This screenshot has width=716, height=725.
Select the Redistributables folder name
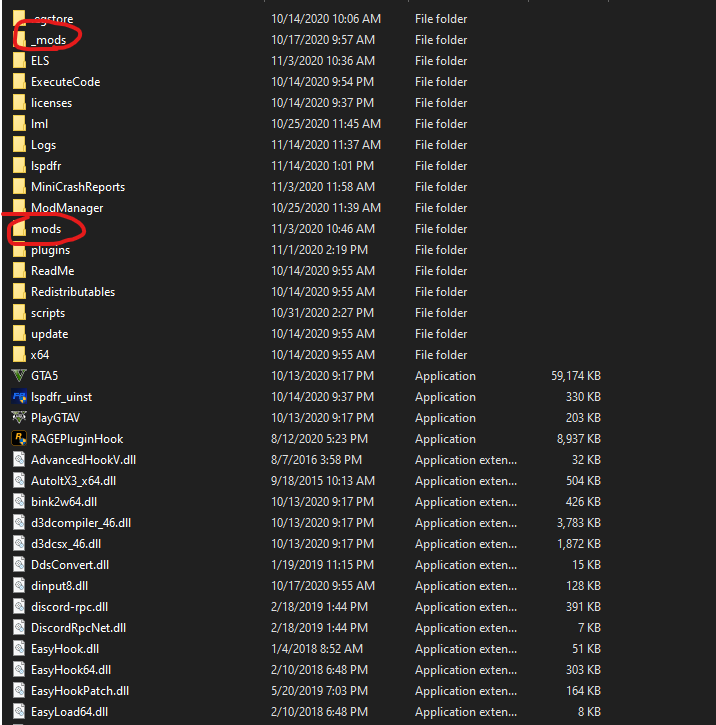73,292
